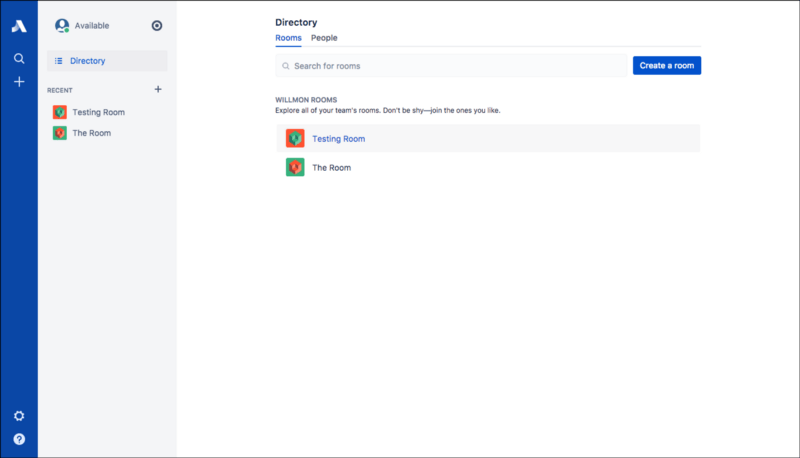Open The Room from the Recent list

pyautogui.click(x=91, y=133)
